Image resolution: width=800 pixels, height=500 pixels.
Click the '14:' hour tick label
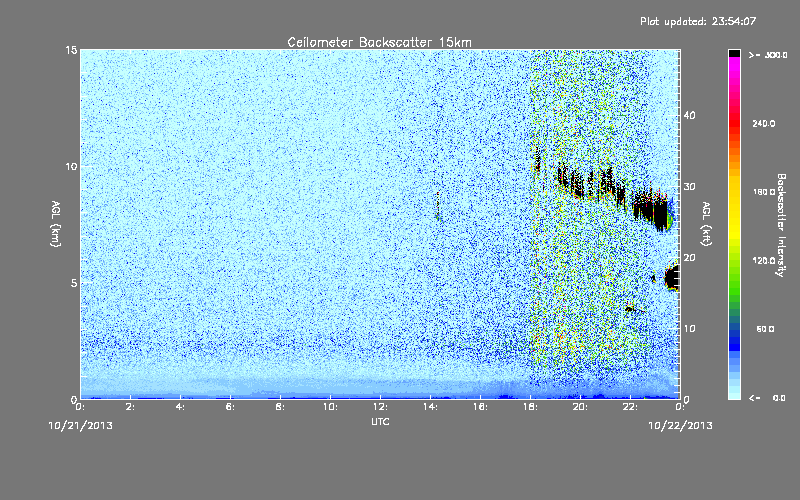pyautogui.click(x=430, y=407)
